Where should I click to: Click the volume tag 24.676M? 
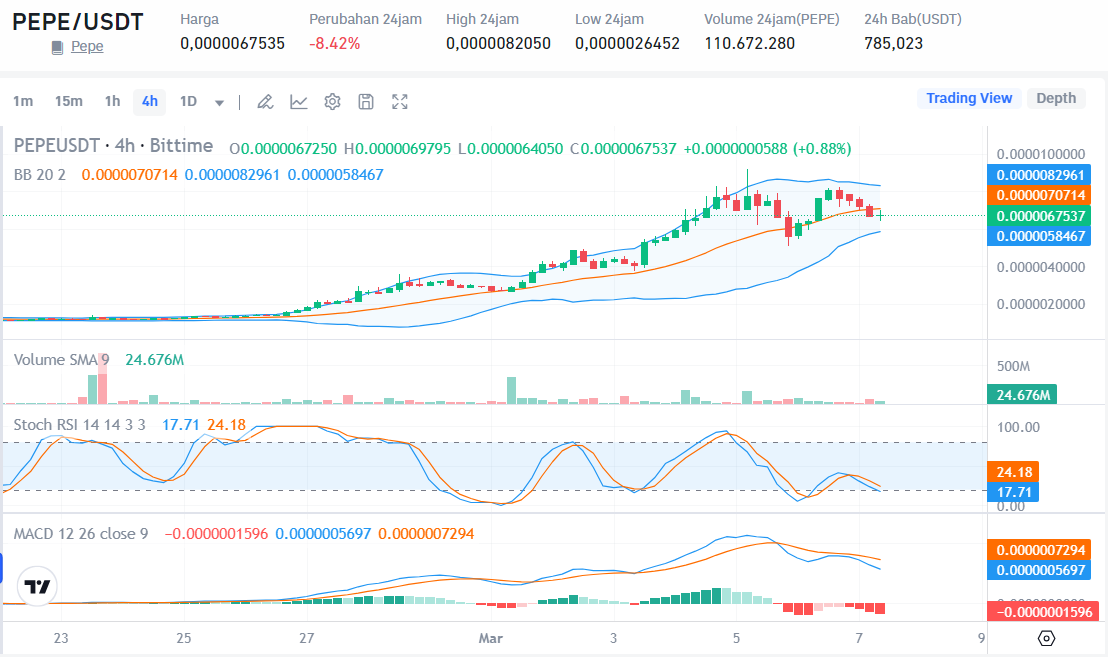tap(1022, 395)
